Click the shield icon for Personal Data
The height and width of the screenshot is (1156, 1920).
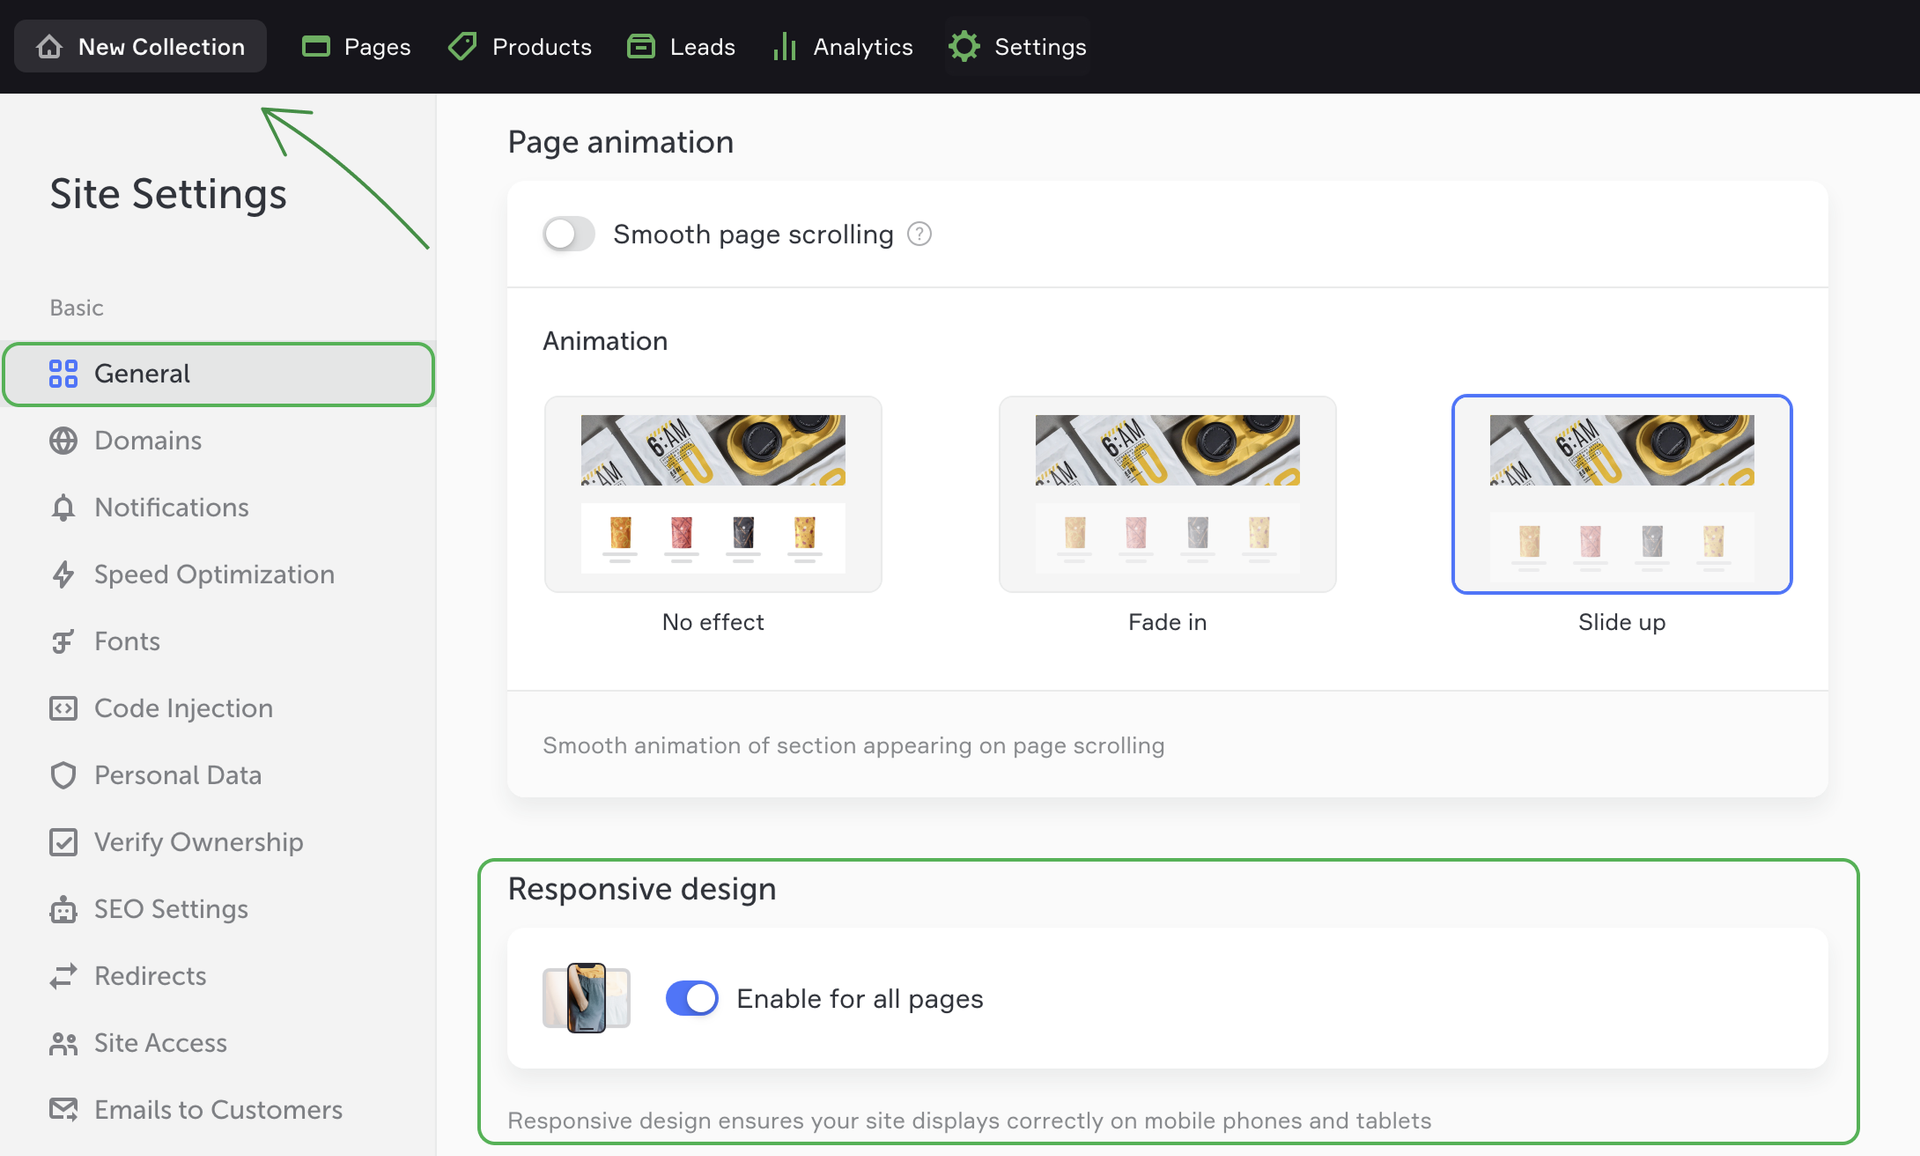click(x=63, y=776)
